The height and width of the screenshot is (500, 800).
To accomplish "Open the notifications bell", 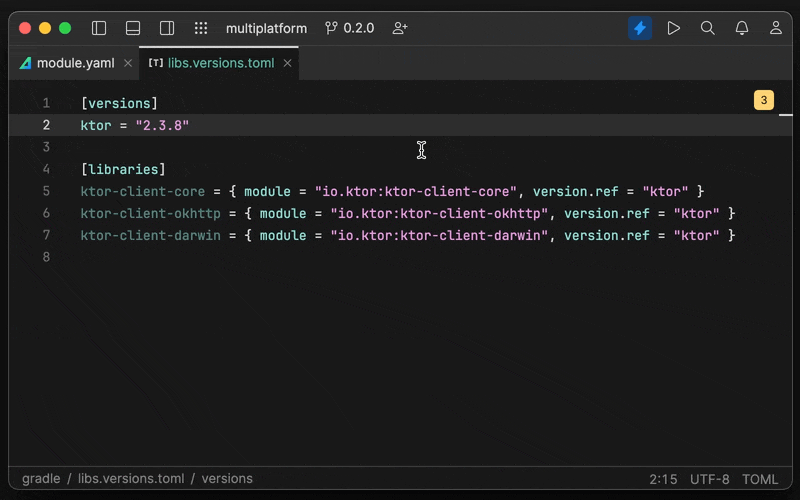I will click(742, 28).
